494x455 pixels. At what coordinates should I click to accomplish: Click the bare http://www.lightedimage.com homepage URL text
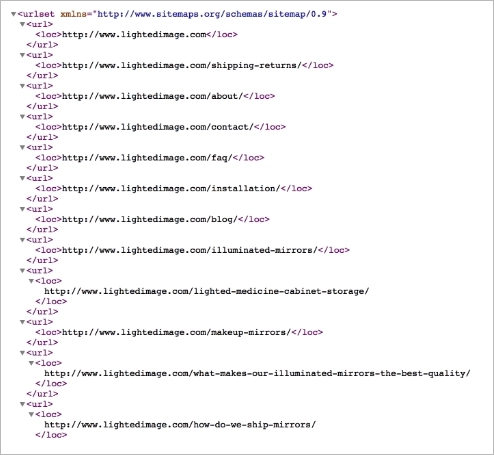point(134,34)
